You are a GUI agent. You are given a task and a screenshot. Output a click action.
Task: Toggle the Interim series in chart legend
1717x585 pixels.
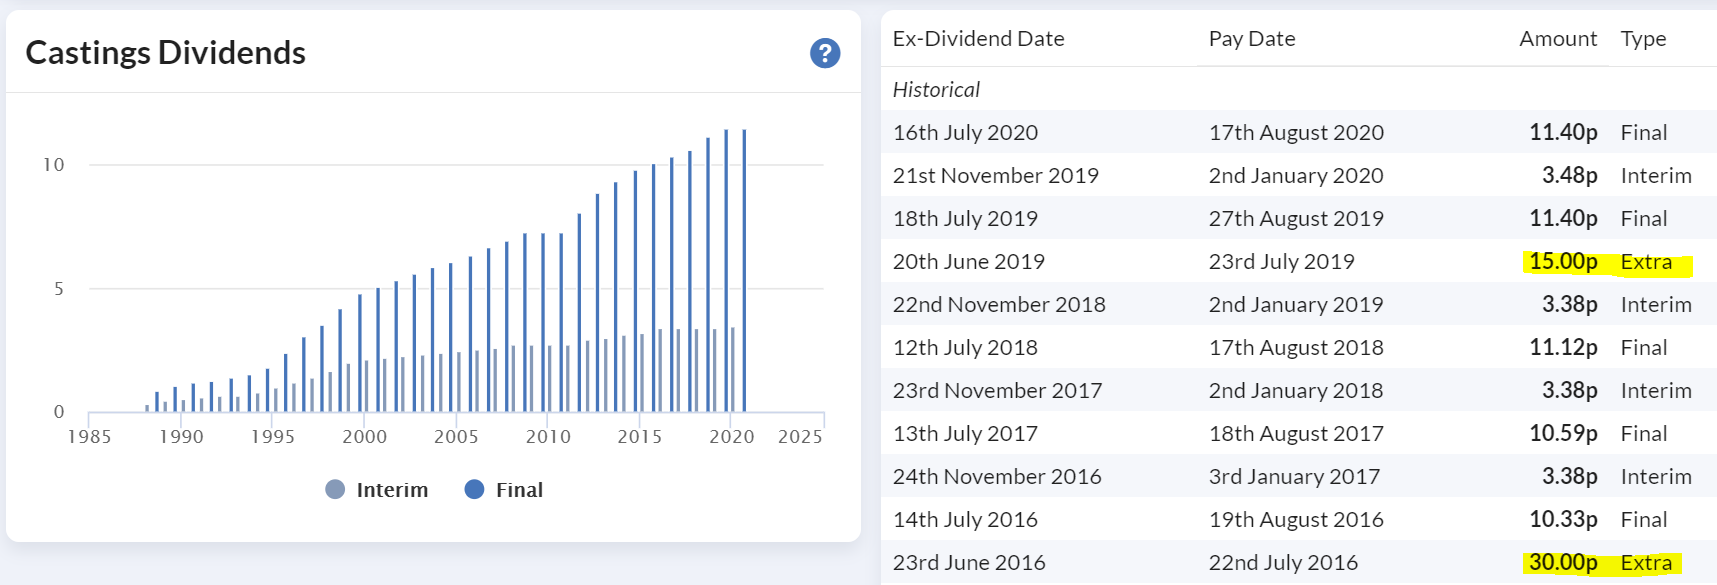pyautogui.click(x=377, y=490)
